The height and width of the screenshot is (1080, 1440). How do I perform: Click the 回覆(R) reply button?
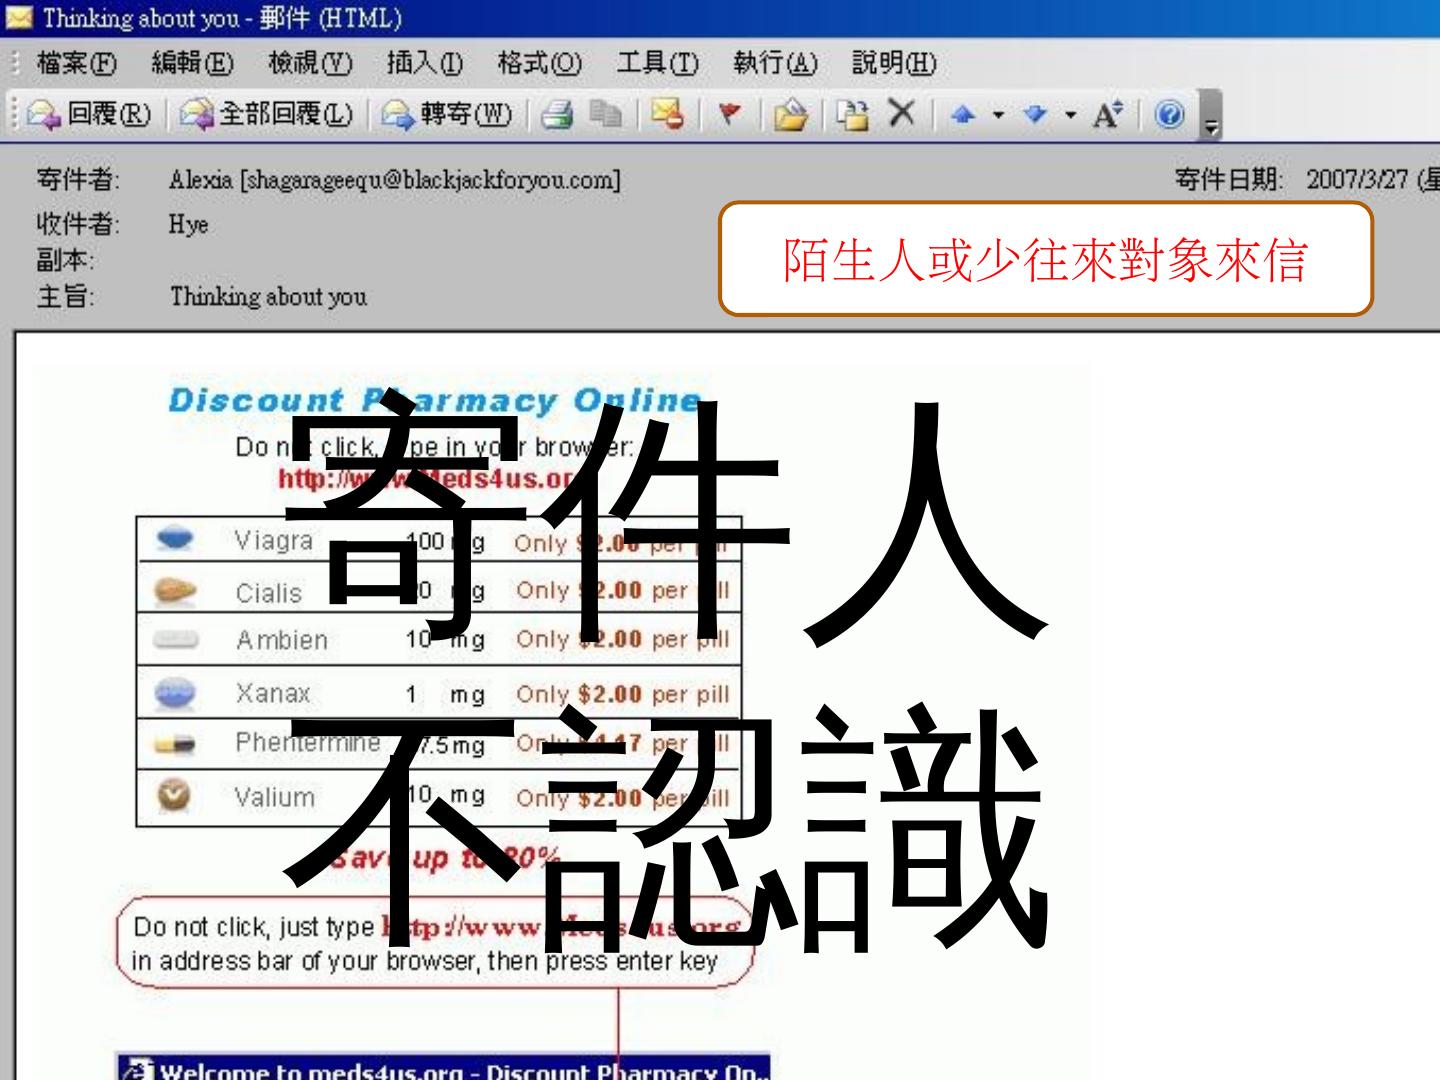pos(90,115)
